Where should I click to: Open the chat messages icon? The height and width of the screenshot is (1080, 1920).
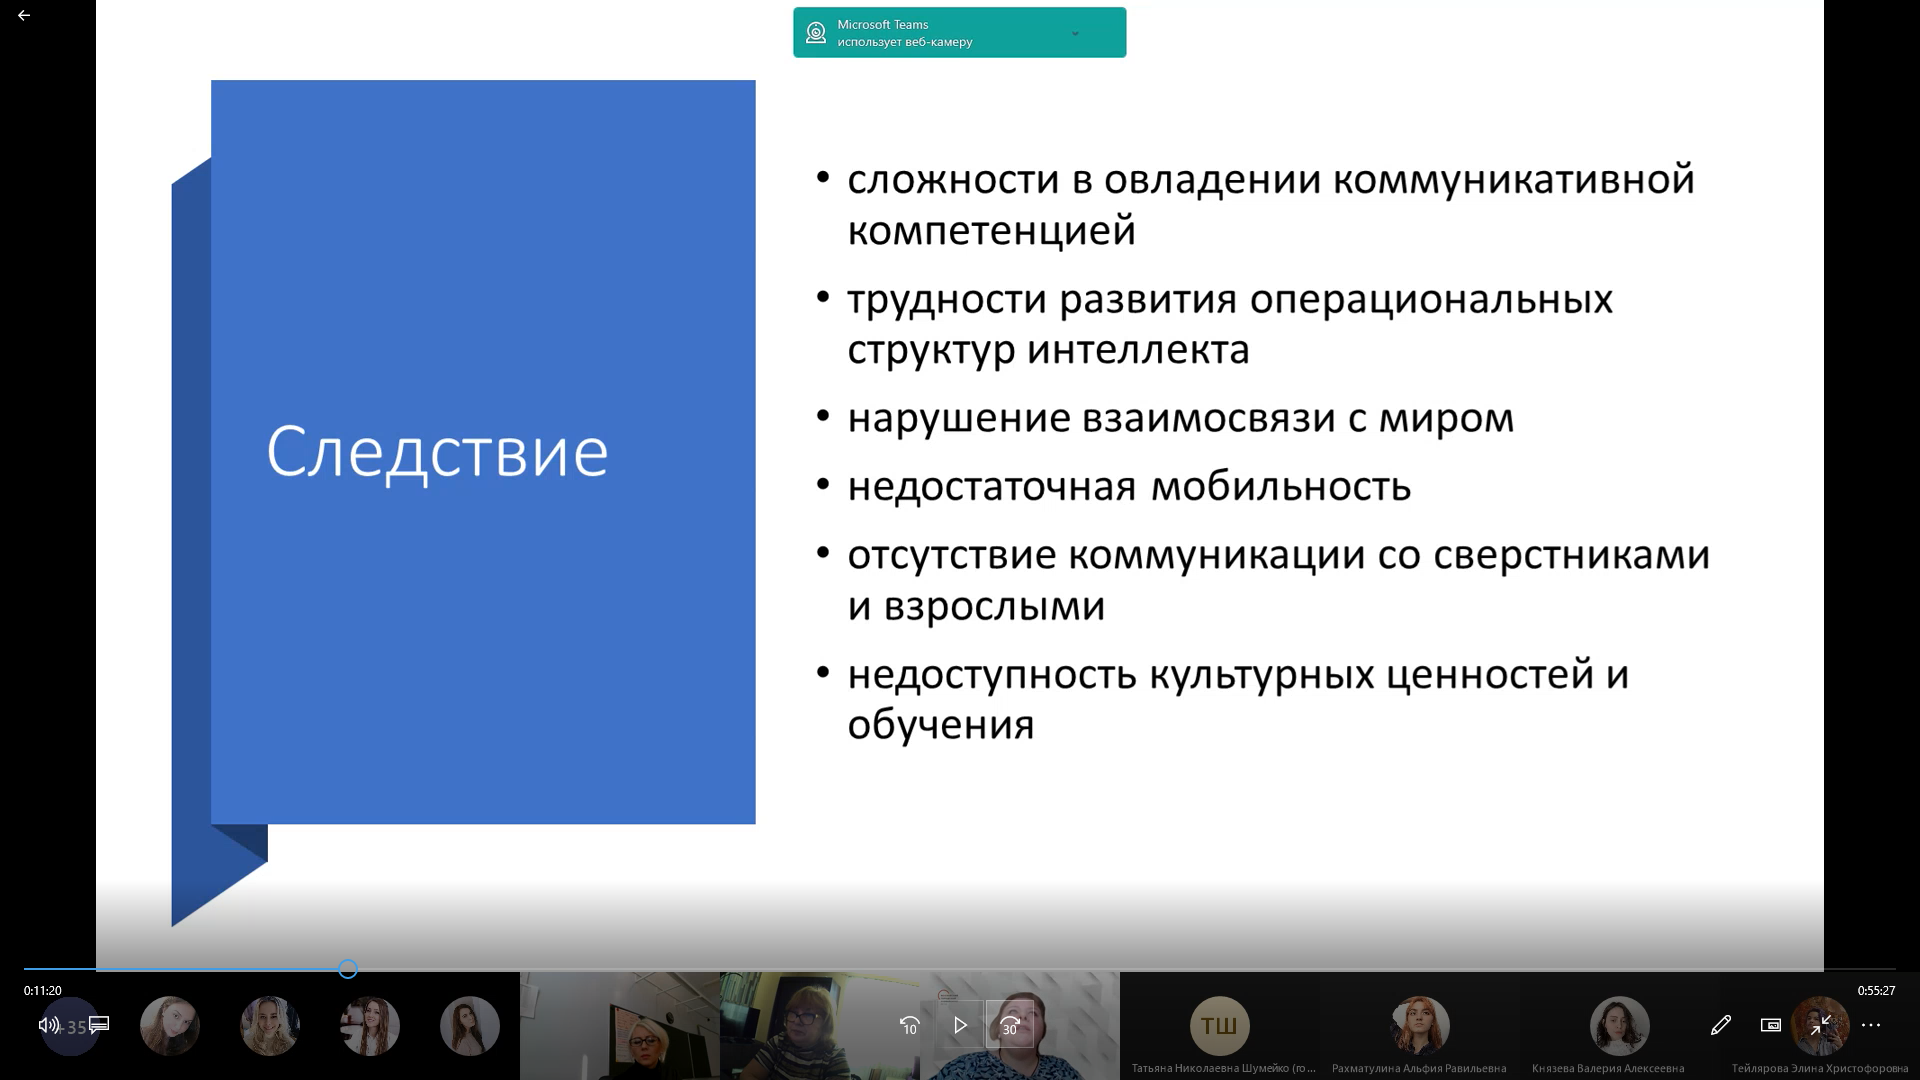coord(97,1025)
